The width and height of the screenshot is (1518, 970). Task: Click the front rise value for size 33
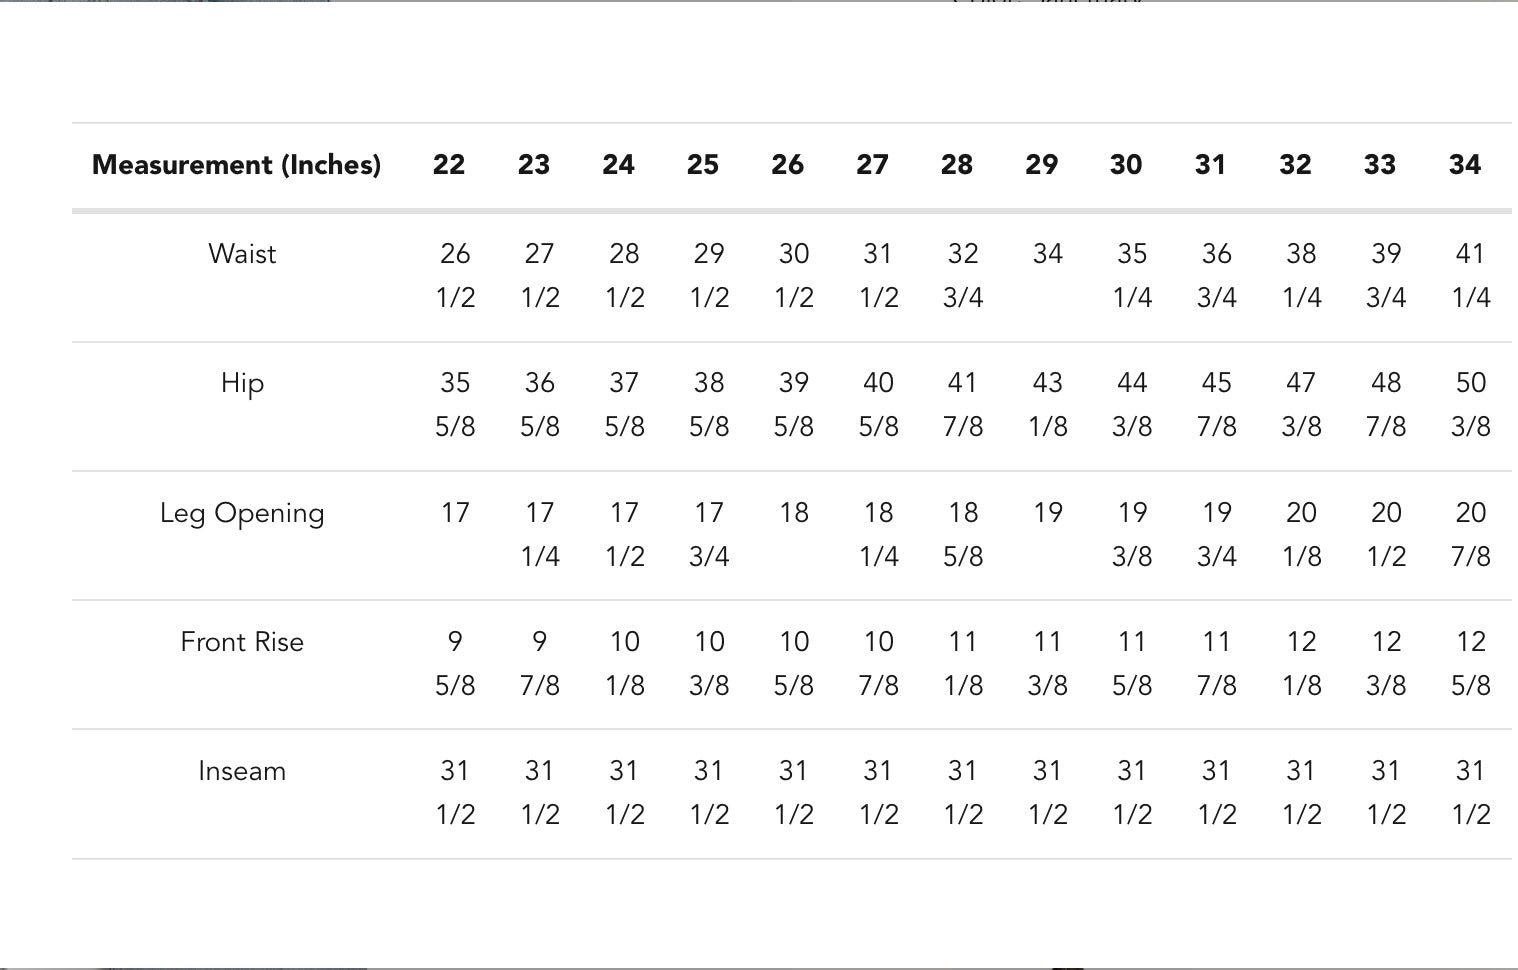(x=1386, y=663)
